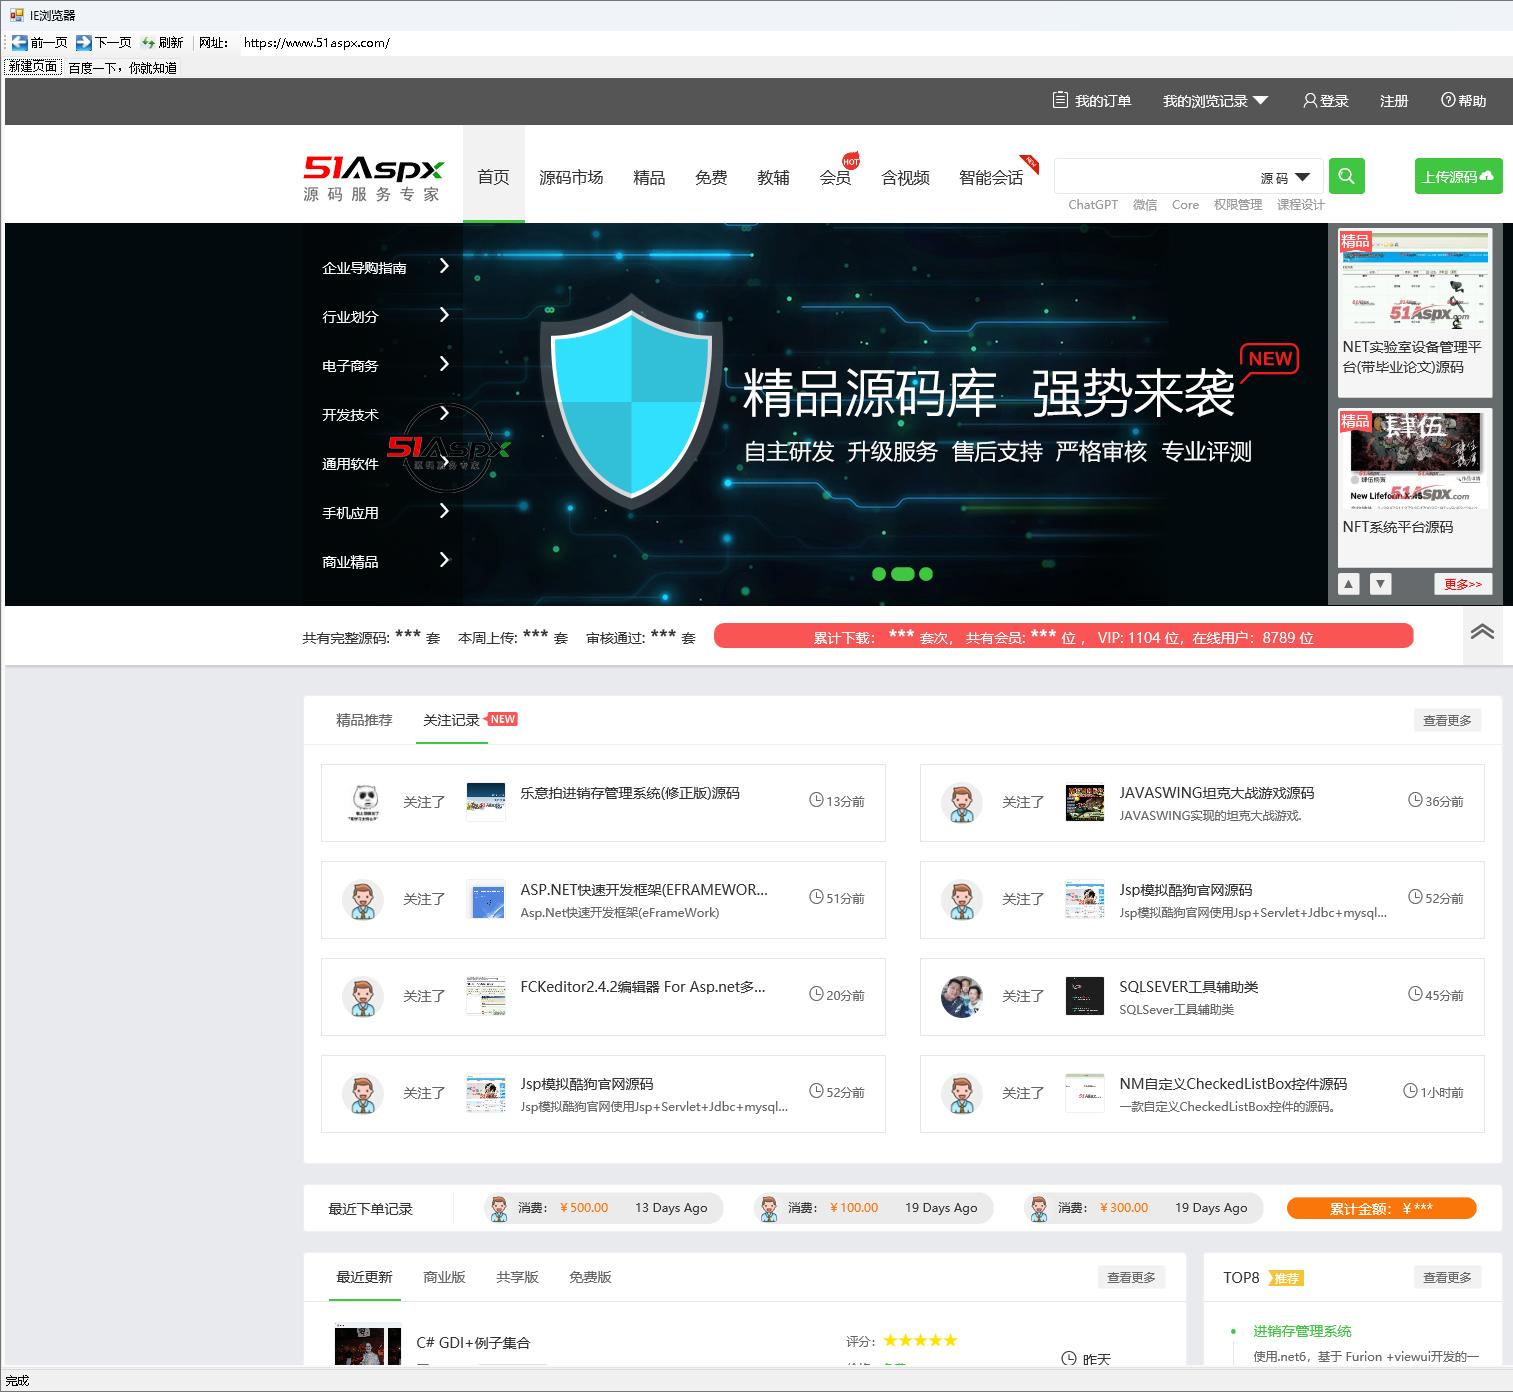This screenshot has height=1392, width=1513.
Task: Click the 上传源码 upload button
Action: pyautogui.click(x=1458, y=176)
